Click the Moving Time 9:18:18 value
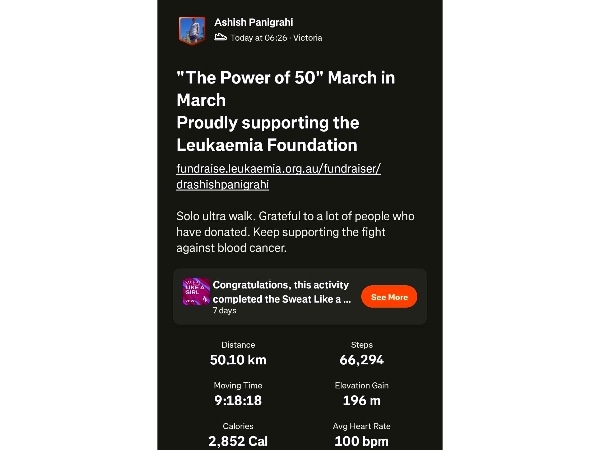 click(238, 402)
